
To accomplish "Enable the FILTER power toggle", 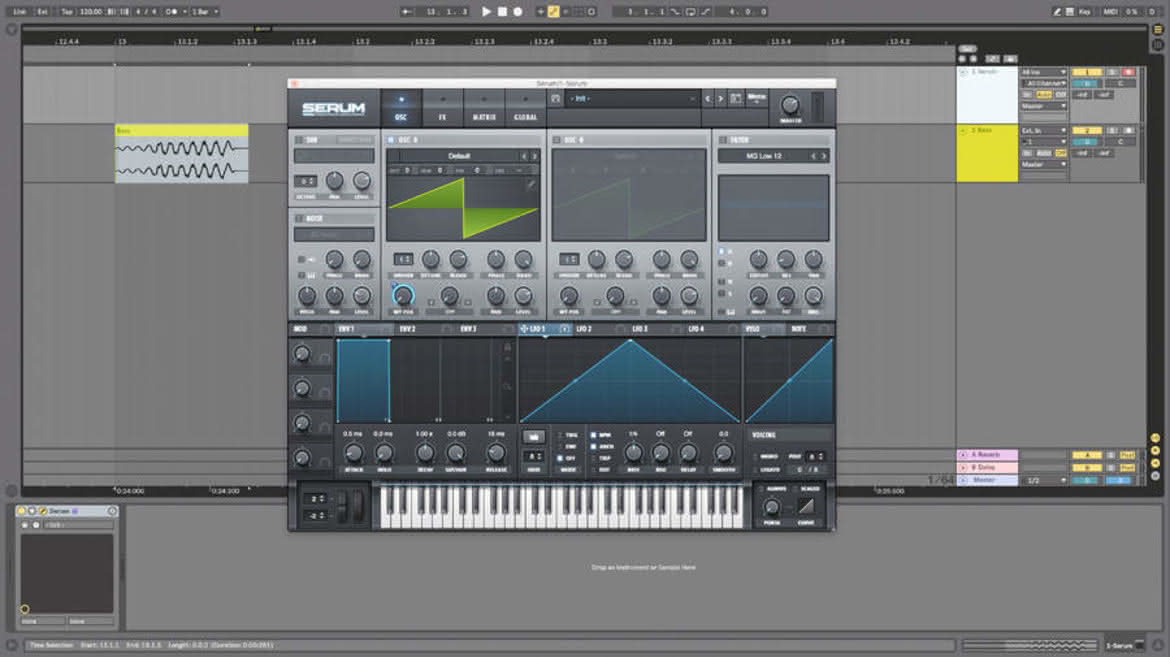I will pos(722,140).
